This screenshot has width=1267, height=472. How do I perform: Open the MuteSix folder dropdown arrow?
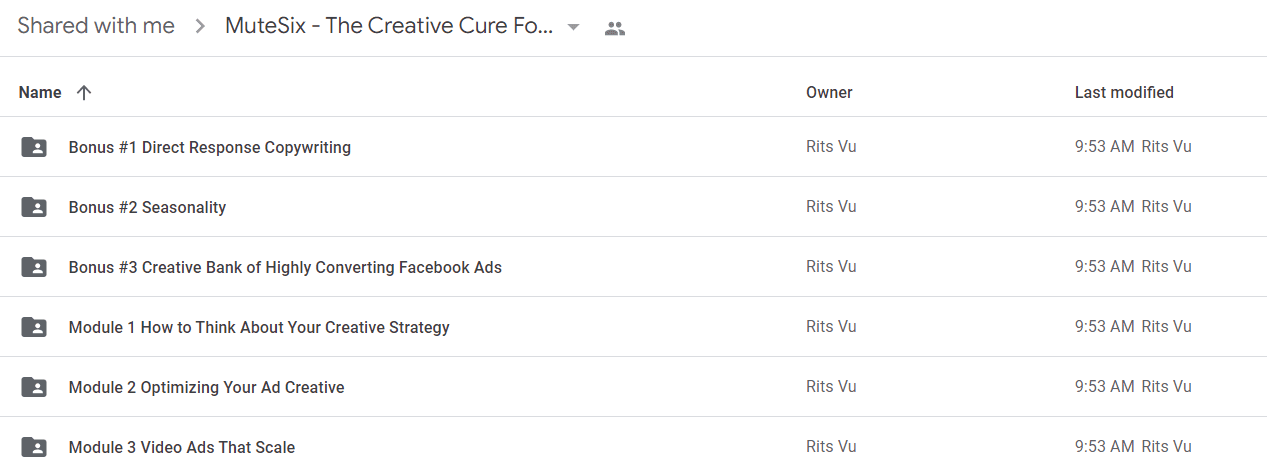pos(573,27)
